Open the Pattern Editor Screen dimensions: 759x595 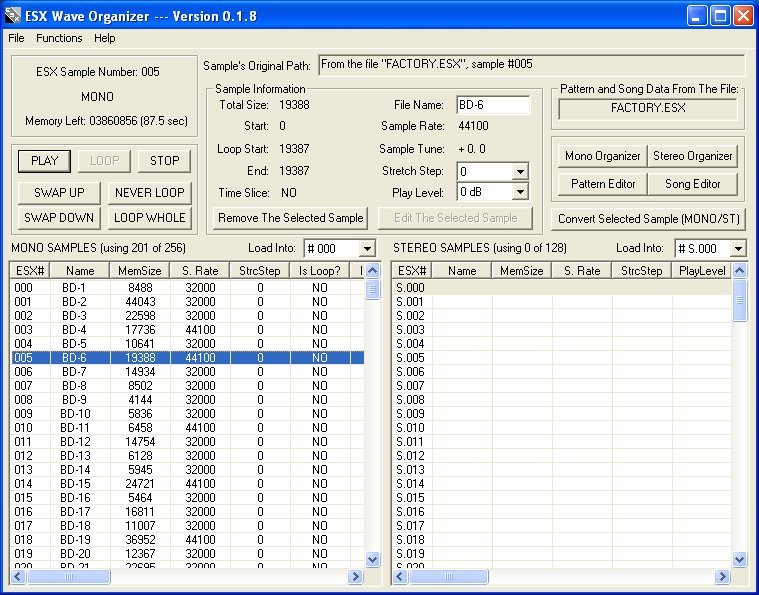pos(602,184)
